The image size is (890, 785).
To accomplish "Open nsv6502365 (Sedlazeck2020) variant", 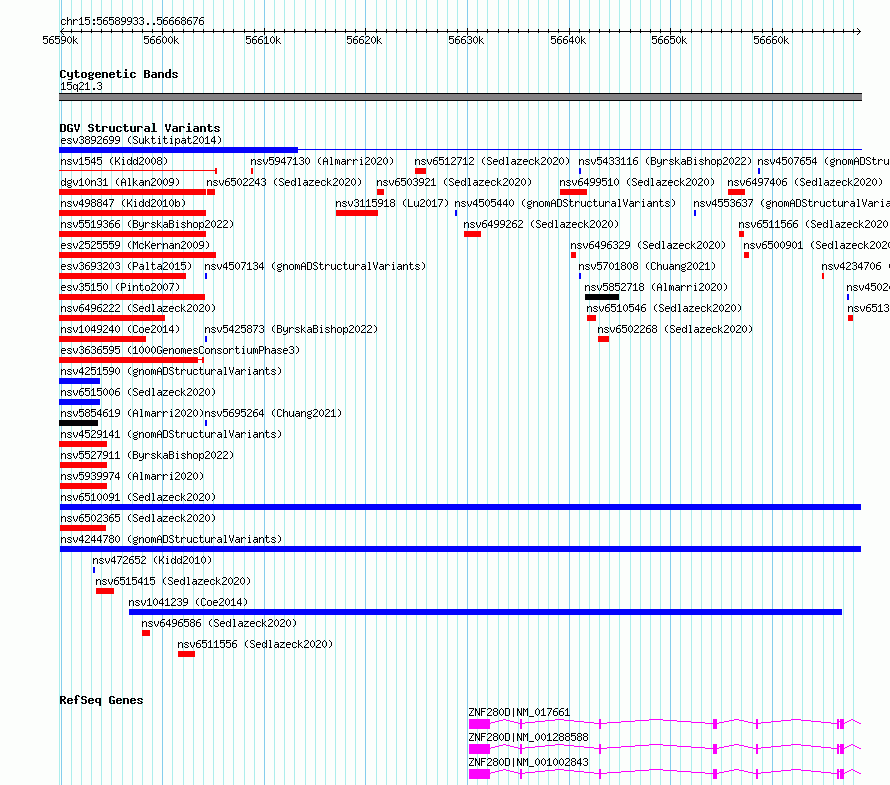I will pos(138,518).
